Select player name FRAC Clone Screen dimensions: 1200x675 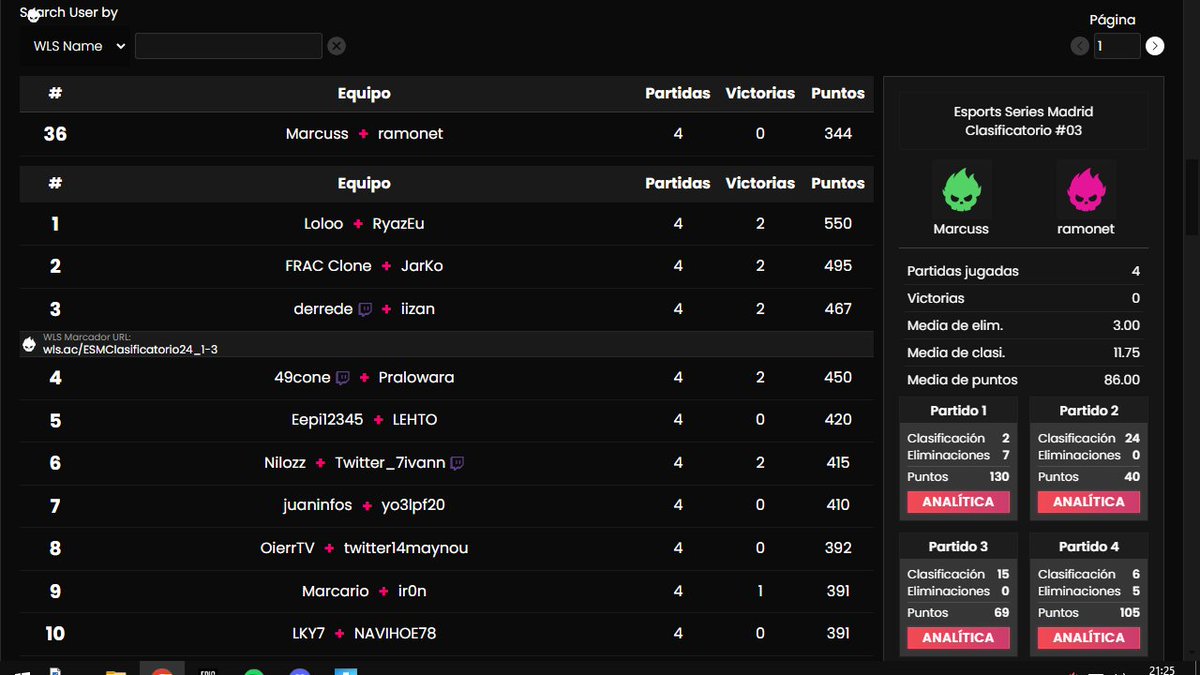pyautogui.click(x=328, y=266)
